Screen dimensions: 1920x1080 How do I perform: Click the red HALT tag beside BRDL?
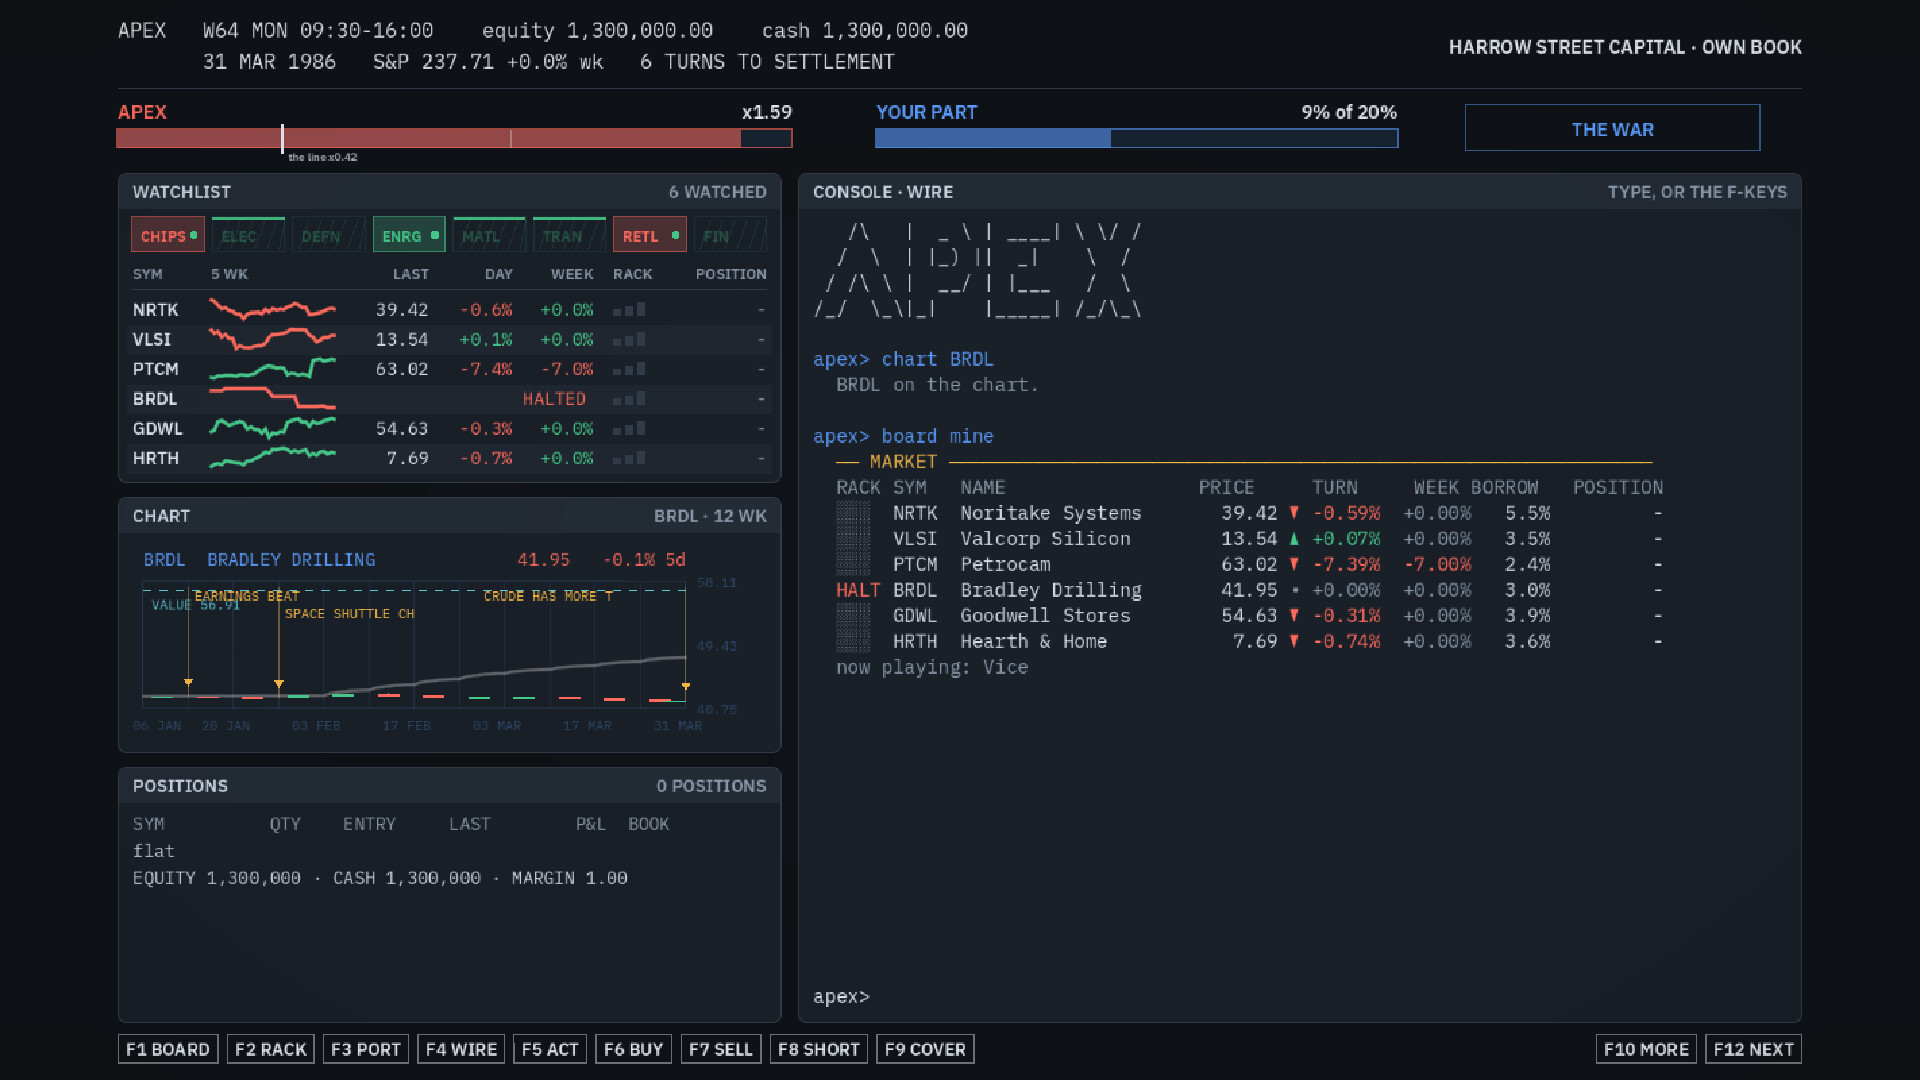point(858,591)
